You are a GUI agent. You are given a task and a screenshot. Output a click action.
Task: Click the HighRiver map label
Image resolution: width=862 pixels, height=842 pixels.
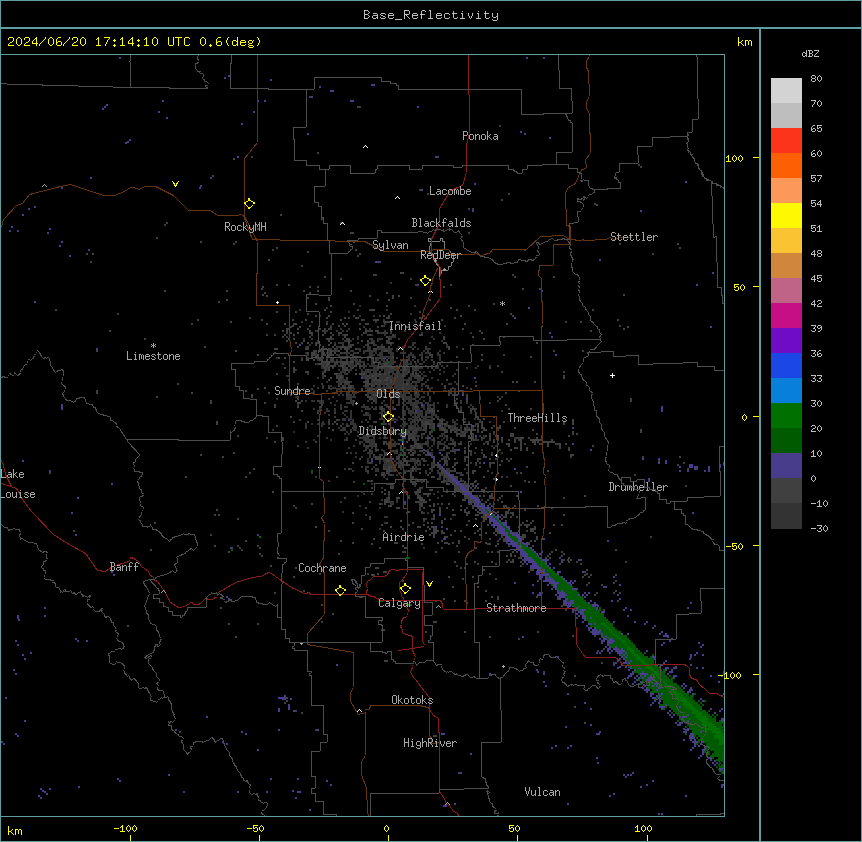430,743
